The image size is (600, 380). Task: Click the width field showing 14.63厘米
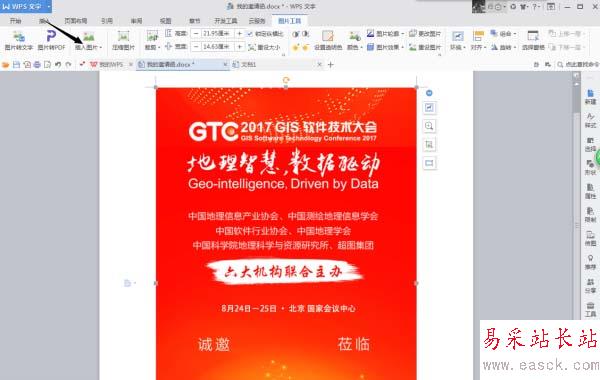[x=217, y=47]
